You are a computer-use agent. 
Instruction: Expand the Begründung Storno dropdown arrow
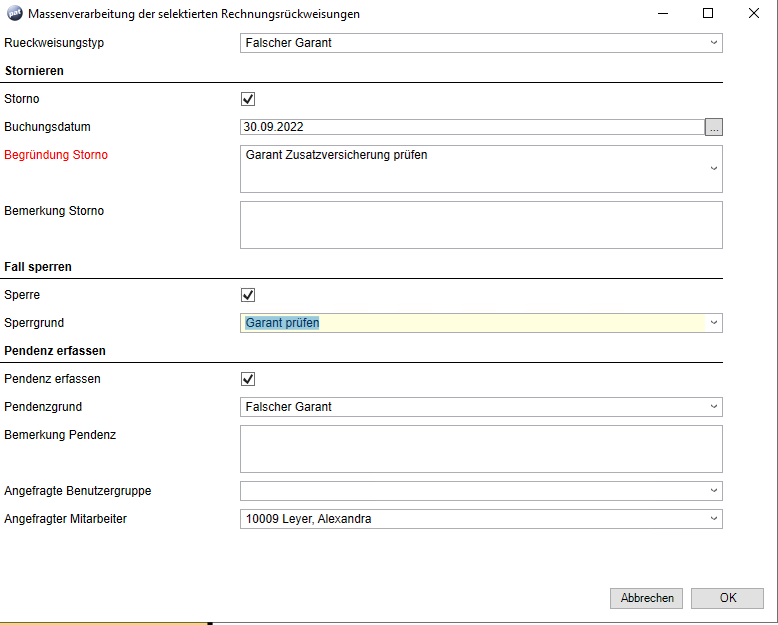[713, 169]
